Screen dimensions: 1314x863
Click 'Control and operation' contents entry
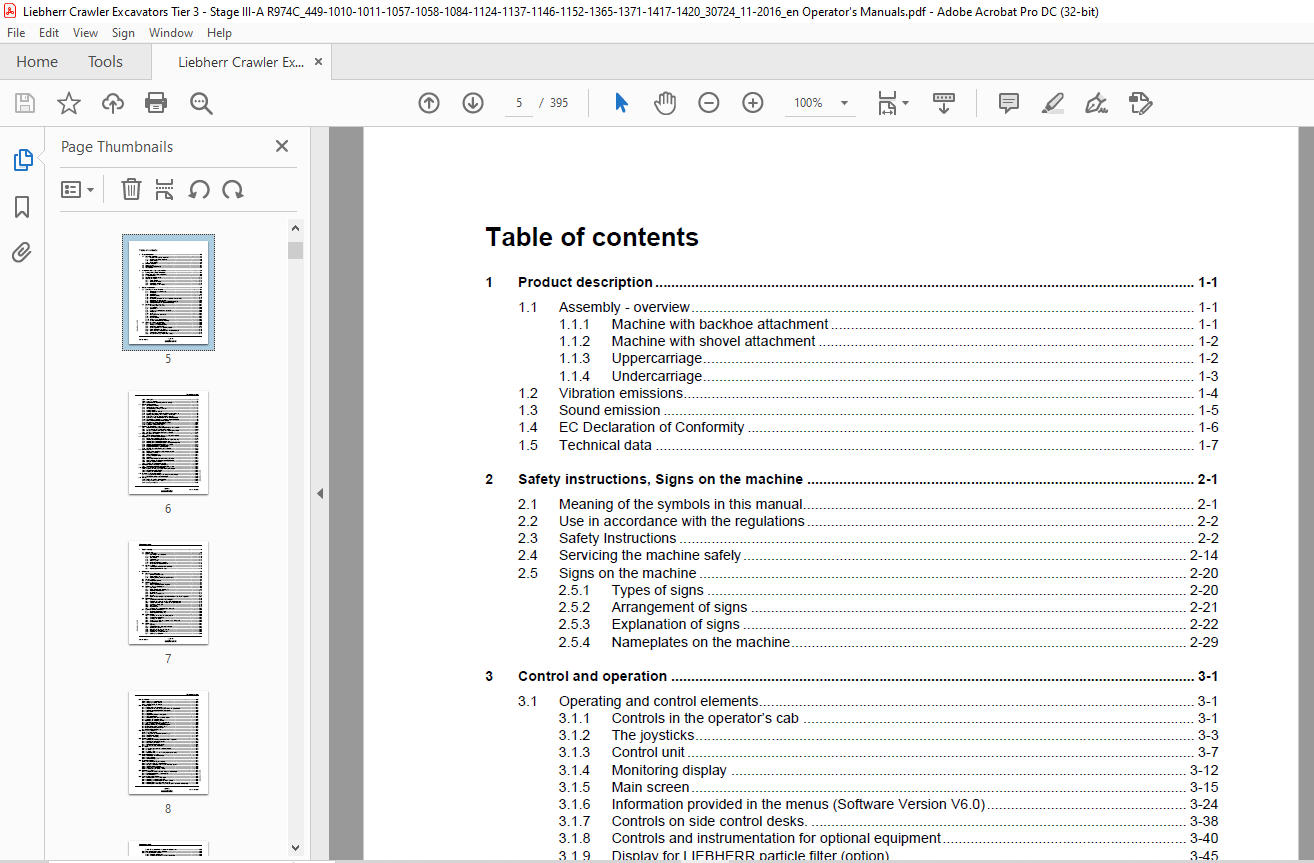(x=592, y=676)
